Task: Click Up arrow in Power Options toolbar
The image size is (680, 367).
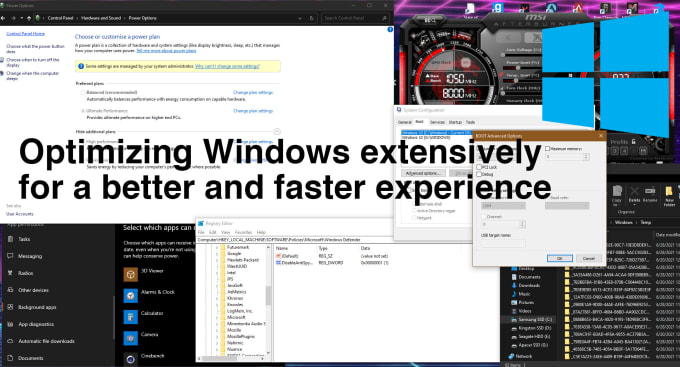Action: pos(29,18)
